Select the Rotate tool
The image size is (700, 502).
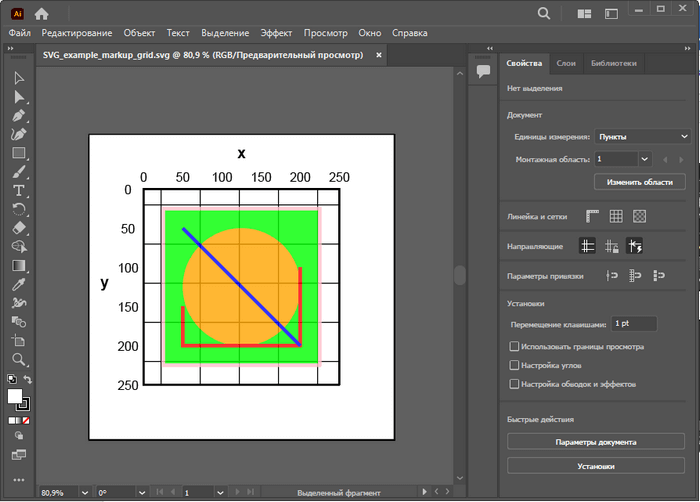click(x=19, y=209)
